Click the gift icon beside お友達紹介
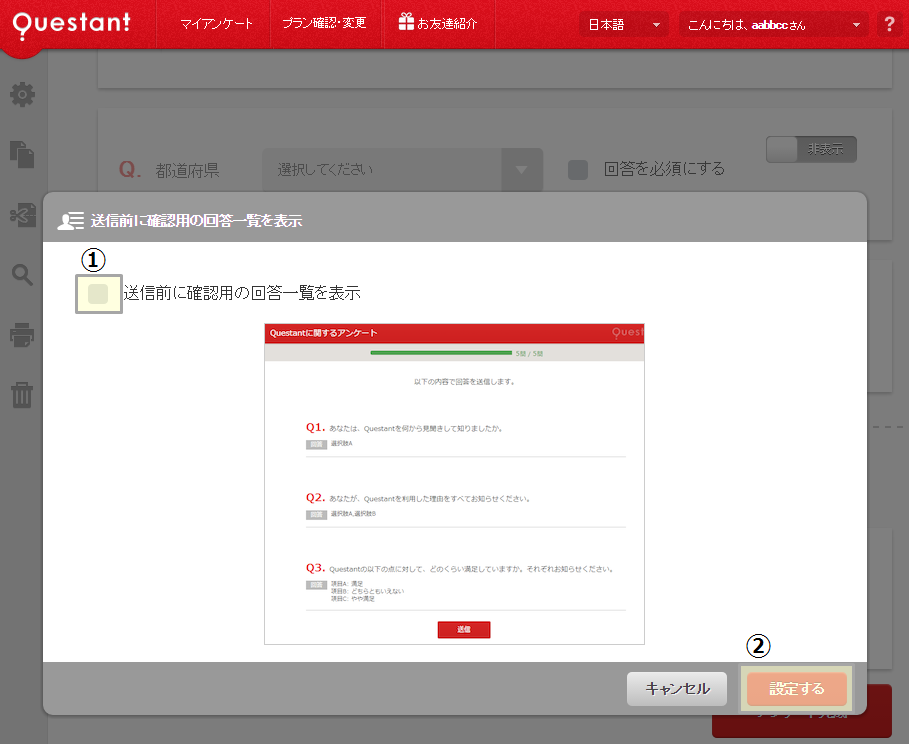Viewport: 909px width, 744px height. click(x=406, y=22)
